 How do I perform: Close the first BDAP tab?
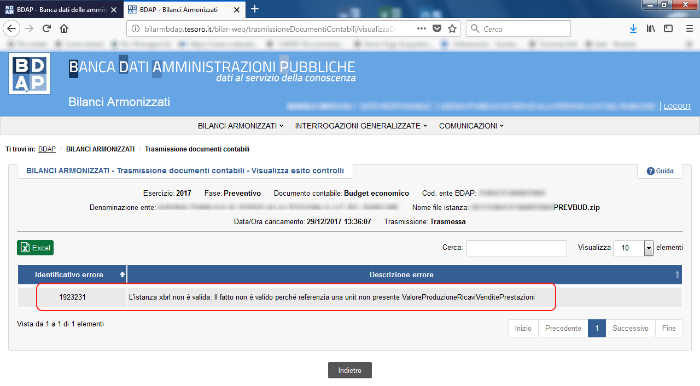pos(114,9)
